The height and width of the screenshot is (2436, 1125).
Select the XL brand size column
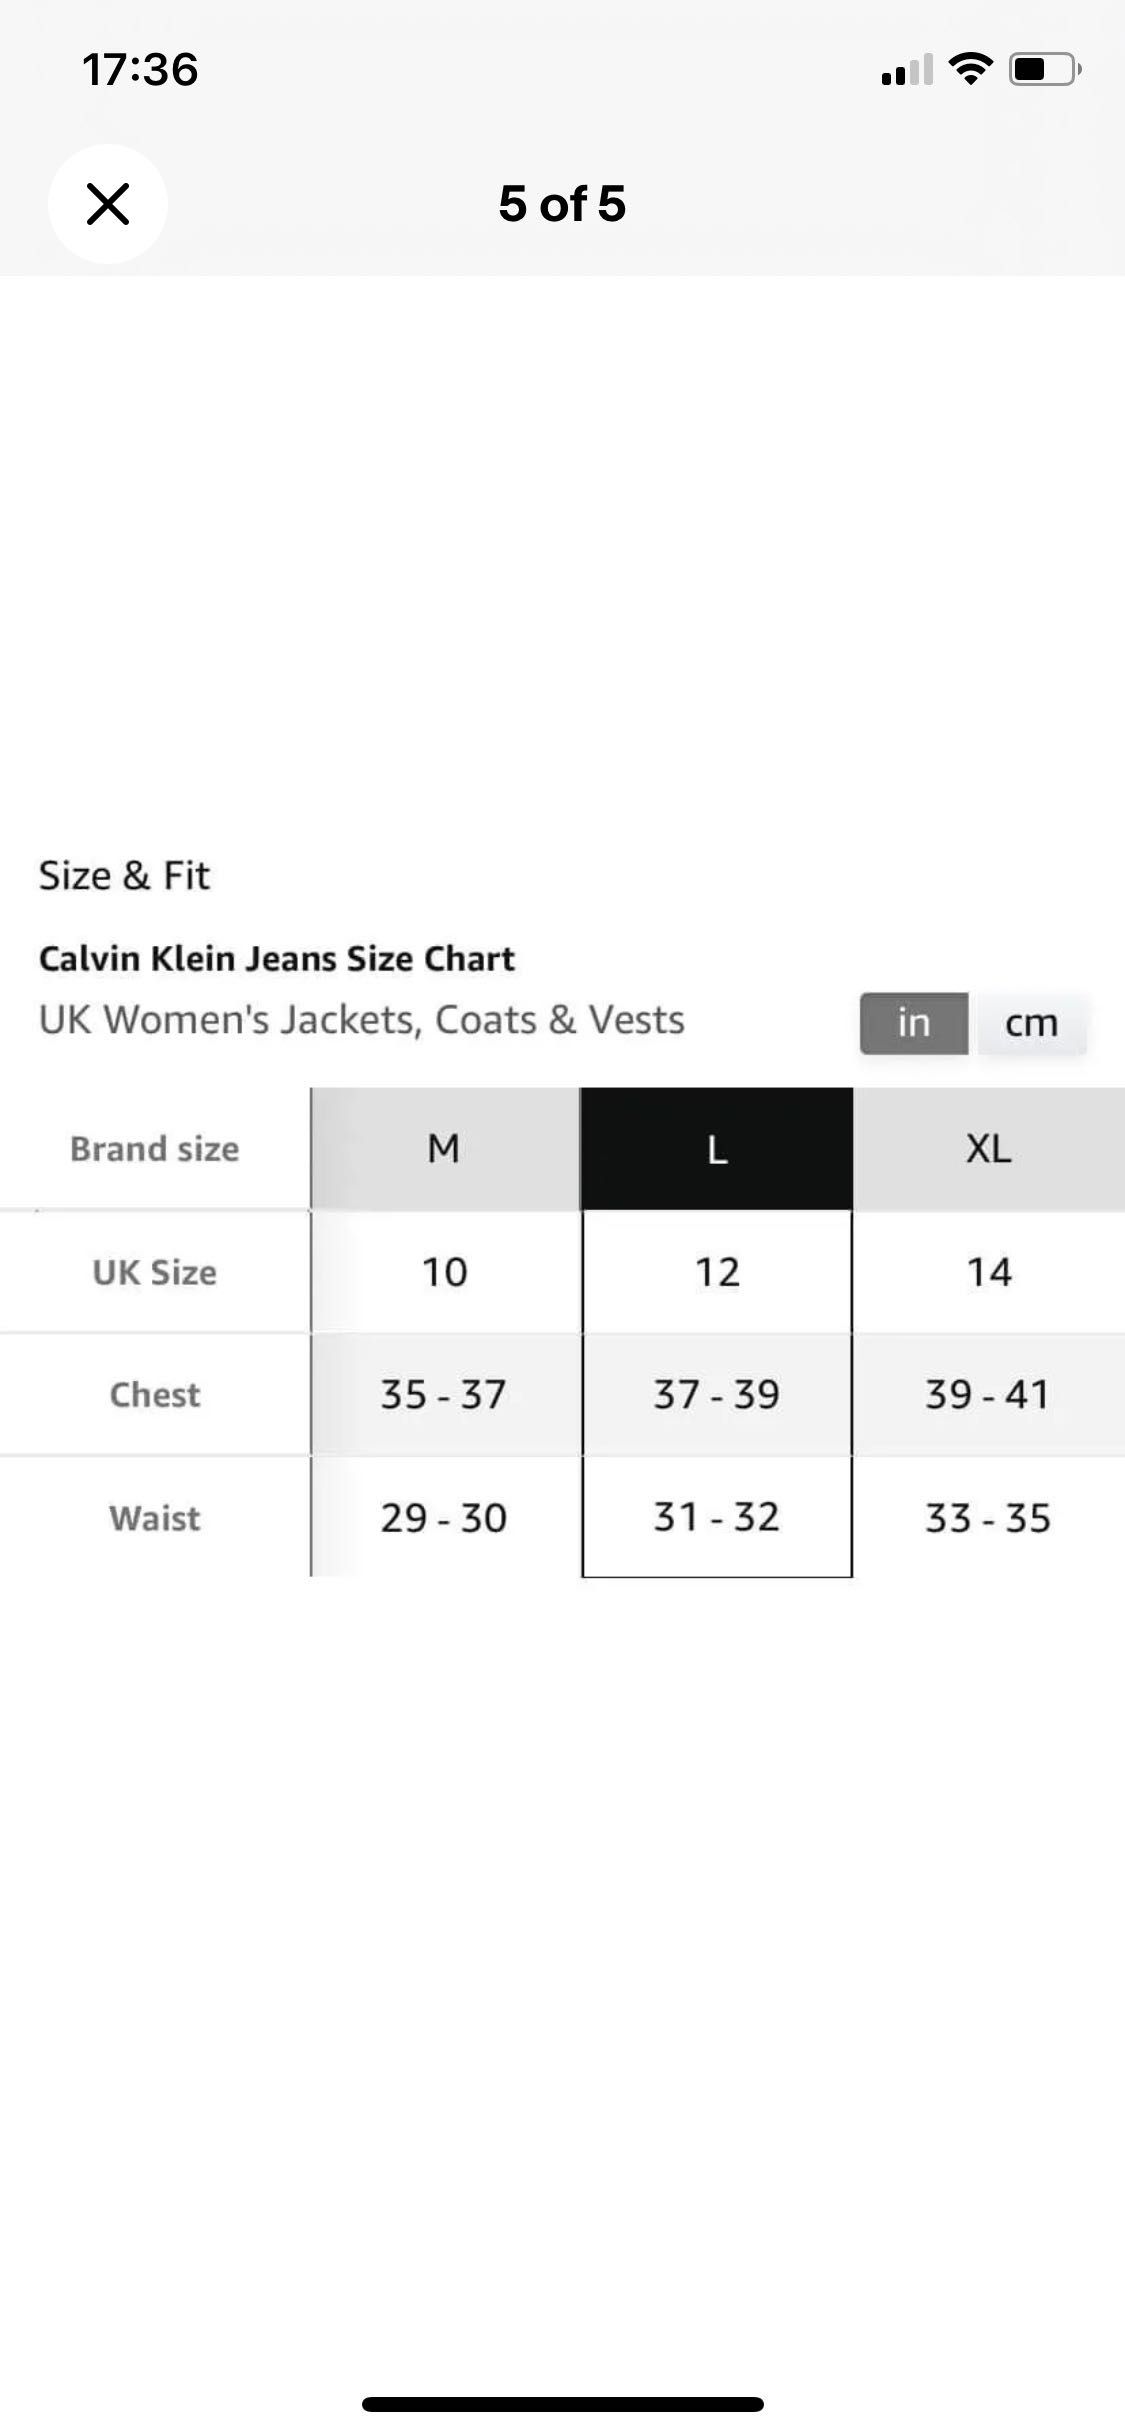989,1149
